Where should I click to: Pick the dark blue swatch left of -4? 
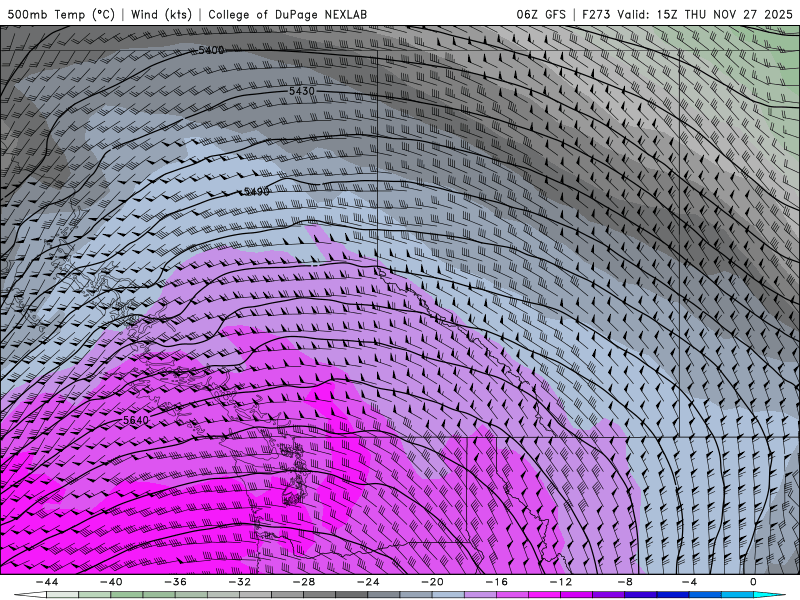[673, 595]
